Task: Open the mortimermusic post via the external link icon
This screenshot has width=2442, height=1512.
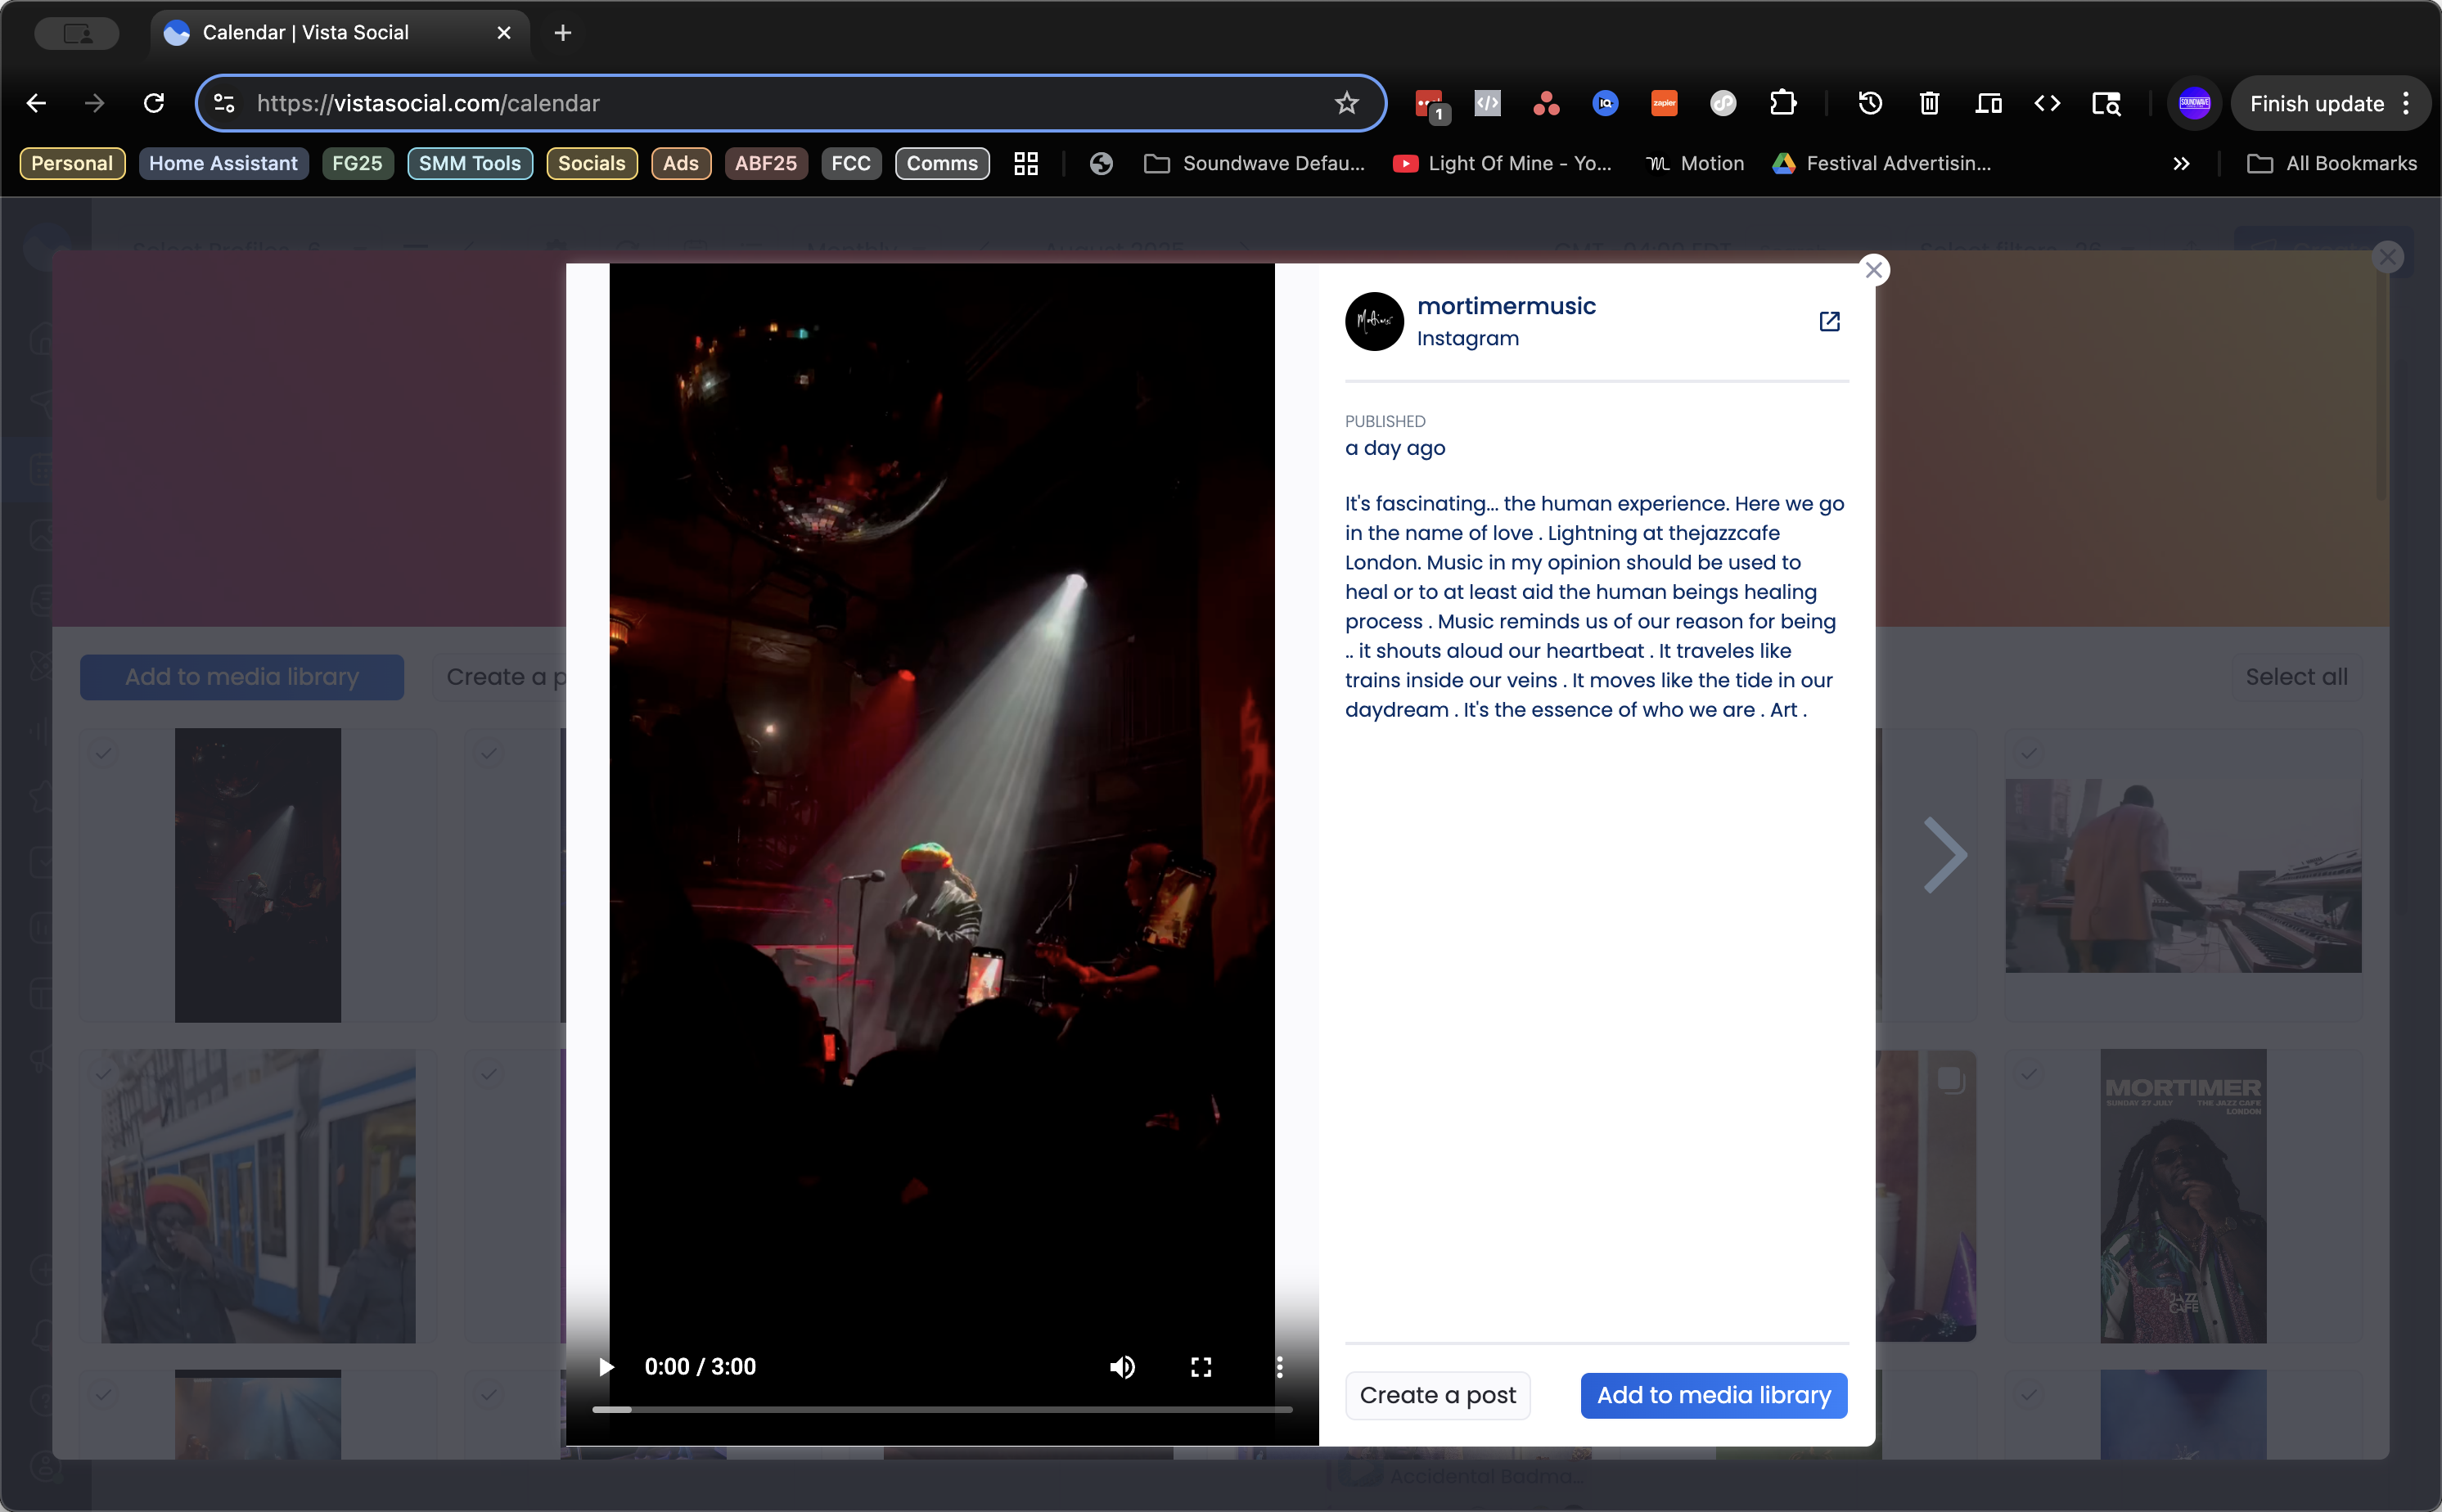Action: (1829, 321)
